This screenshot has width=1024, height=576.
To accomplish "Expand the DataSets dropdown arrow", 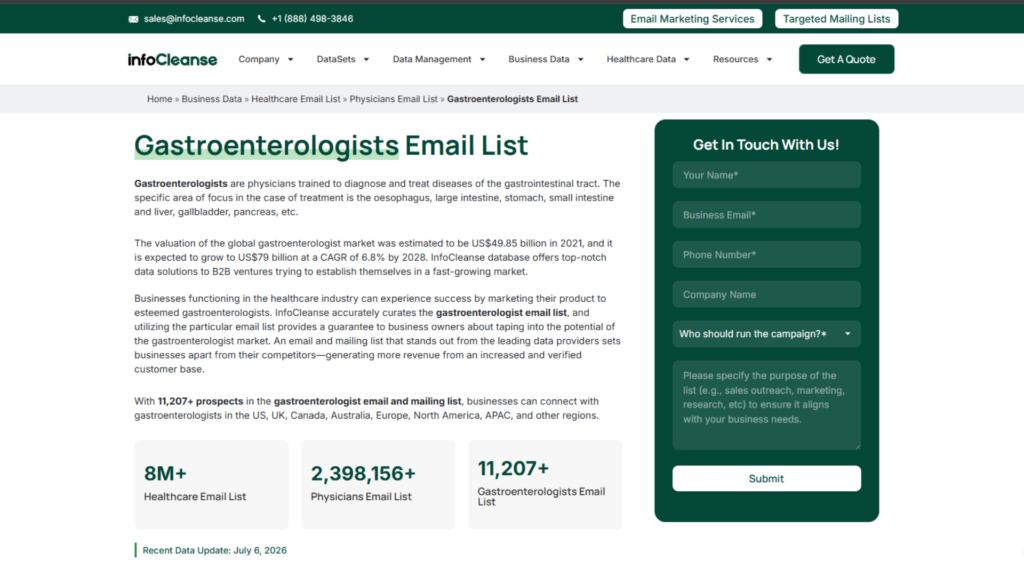I will pos(366,59).
